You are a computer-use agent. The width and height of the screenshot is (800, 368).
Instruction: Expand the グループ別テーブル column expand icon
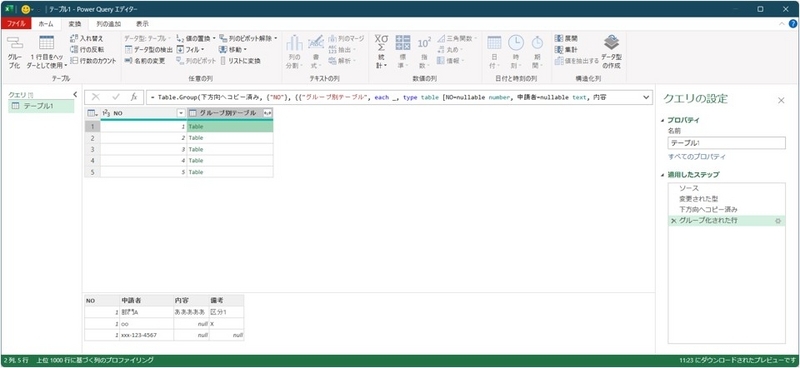267,113
